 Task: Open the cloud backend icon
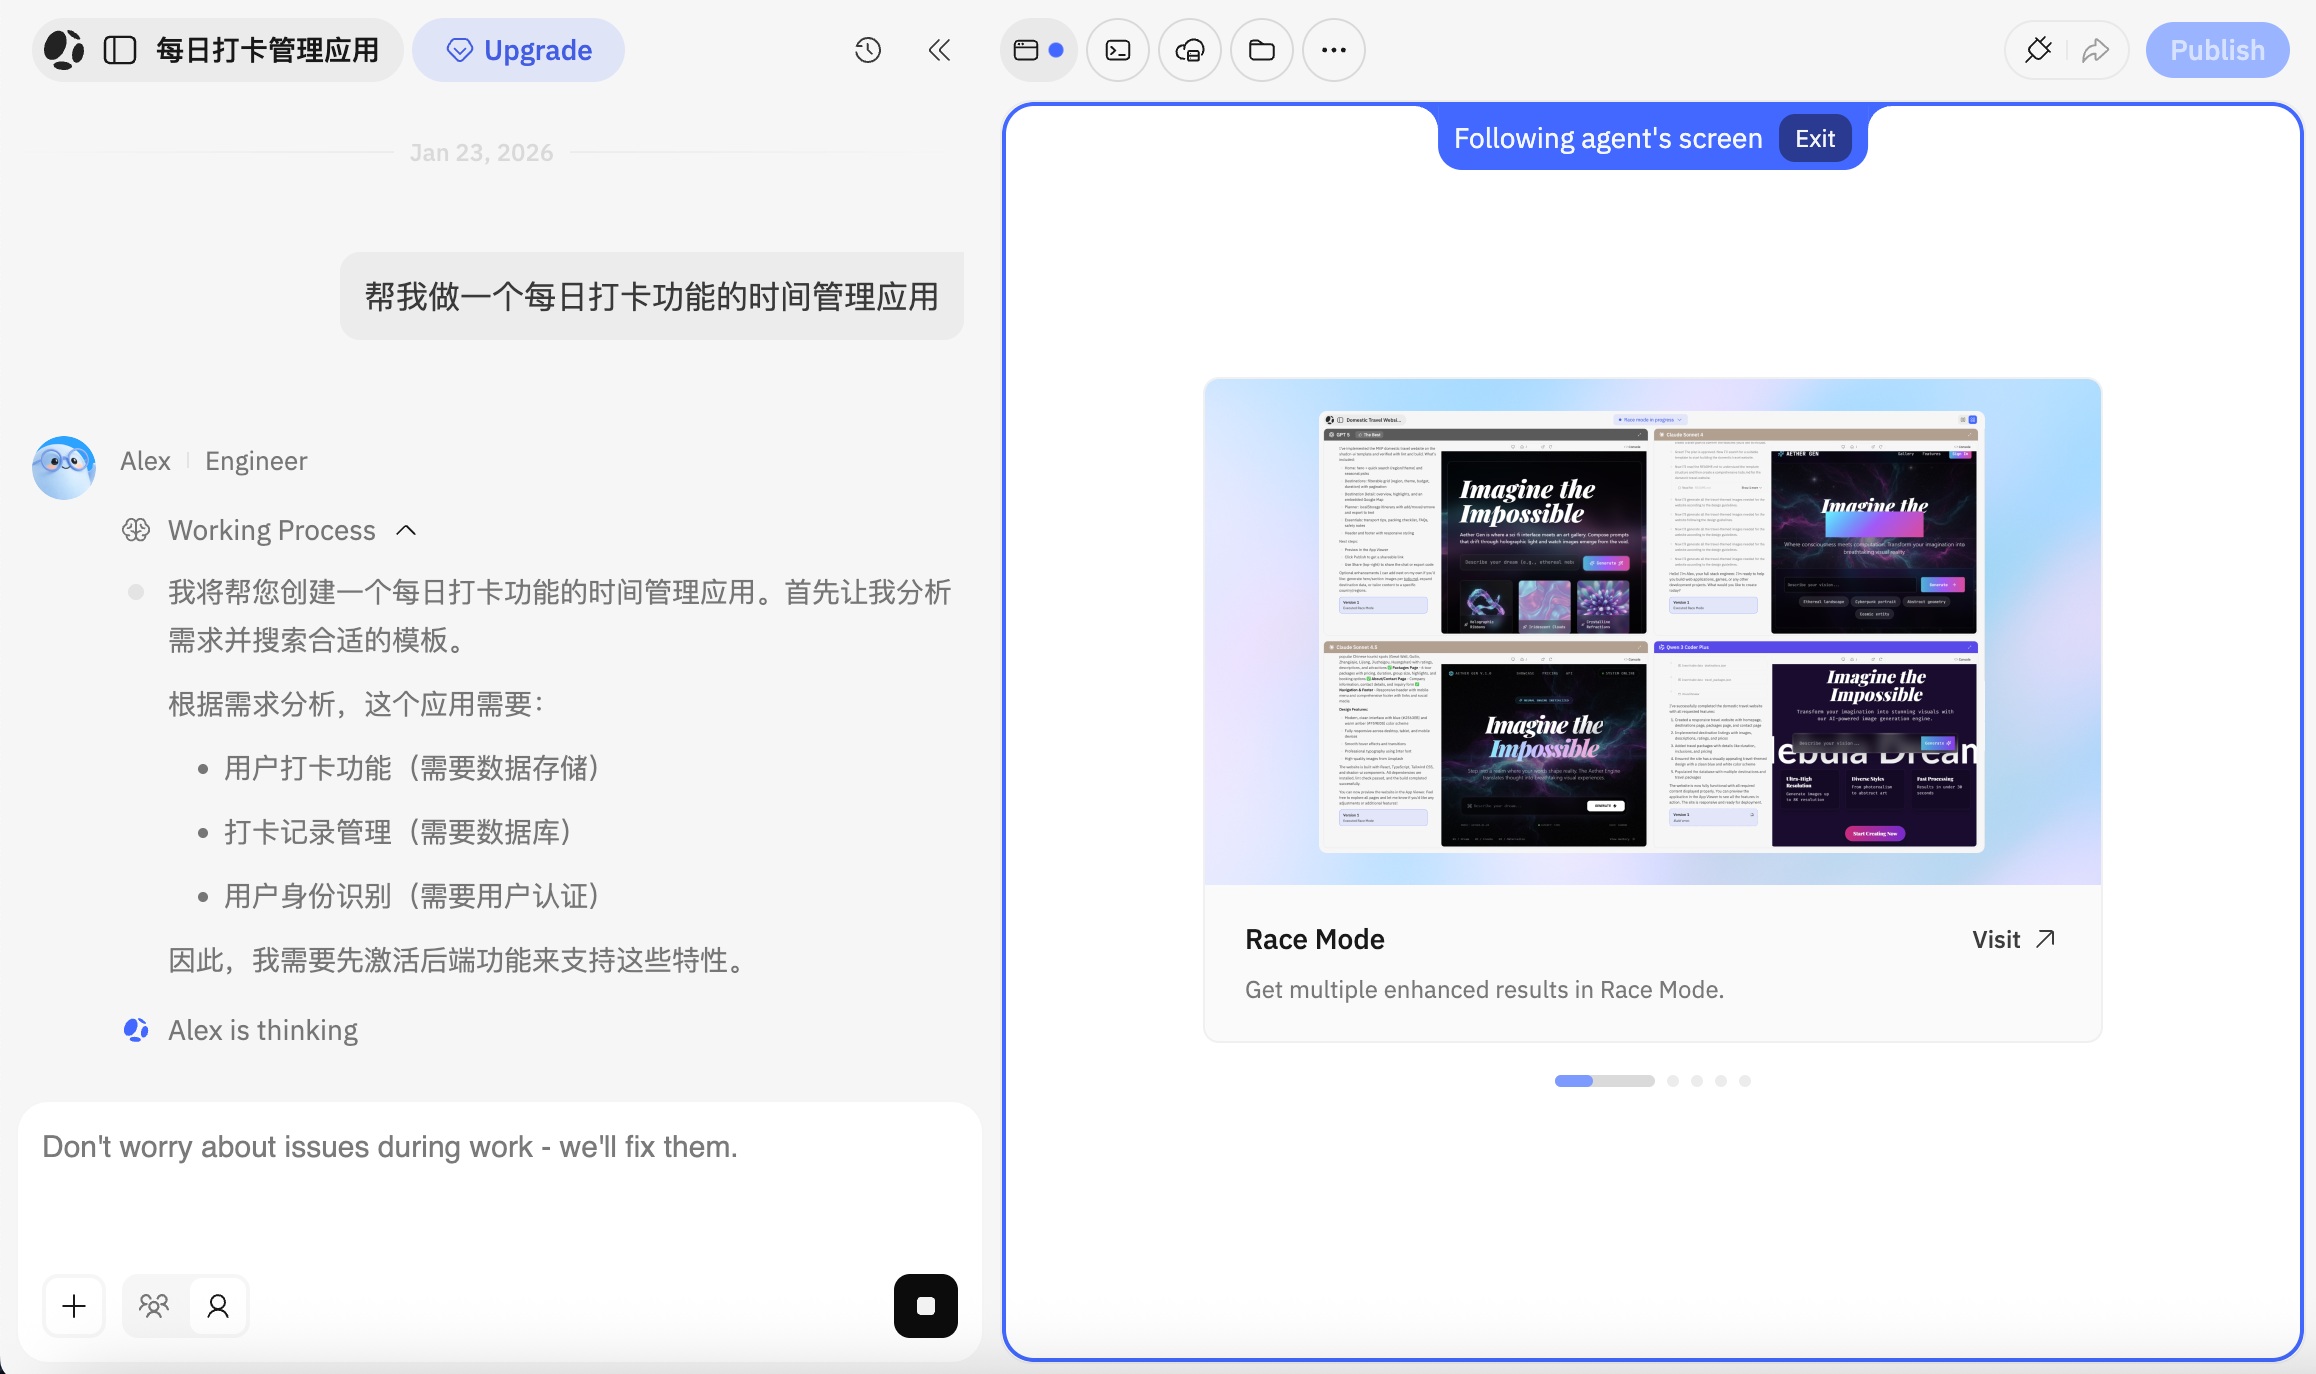point(1189,50)
